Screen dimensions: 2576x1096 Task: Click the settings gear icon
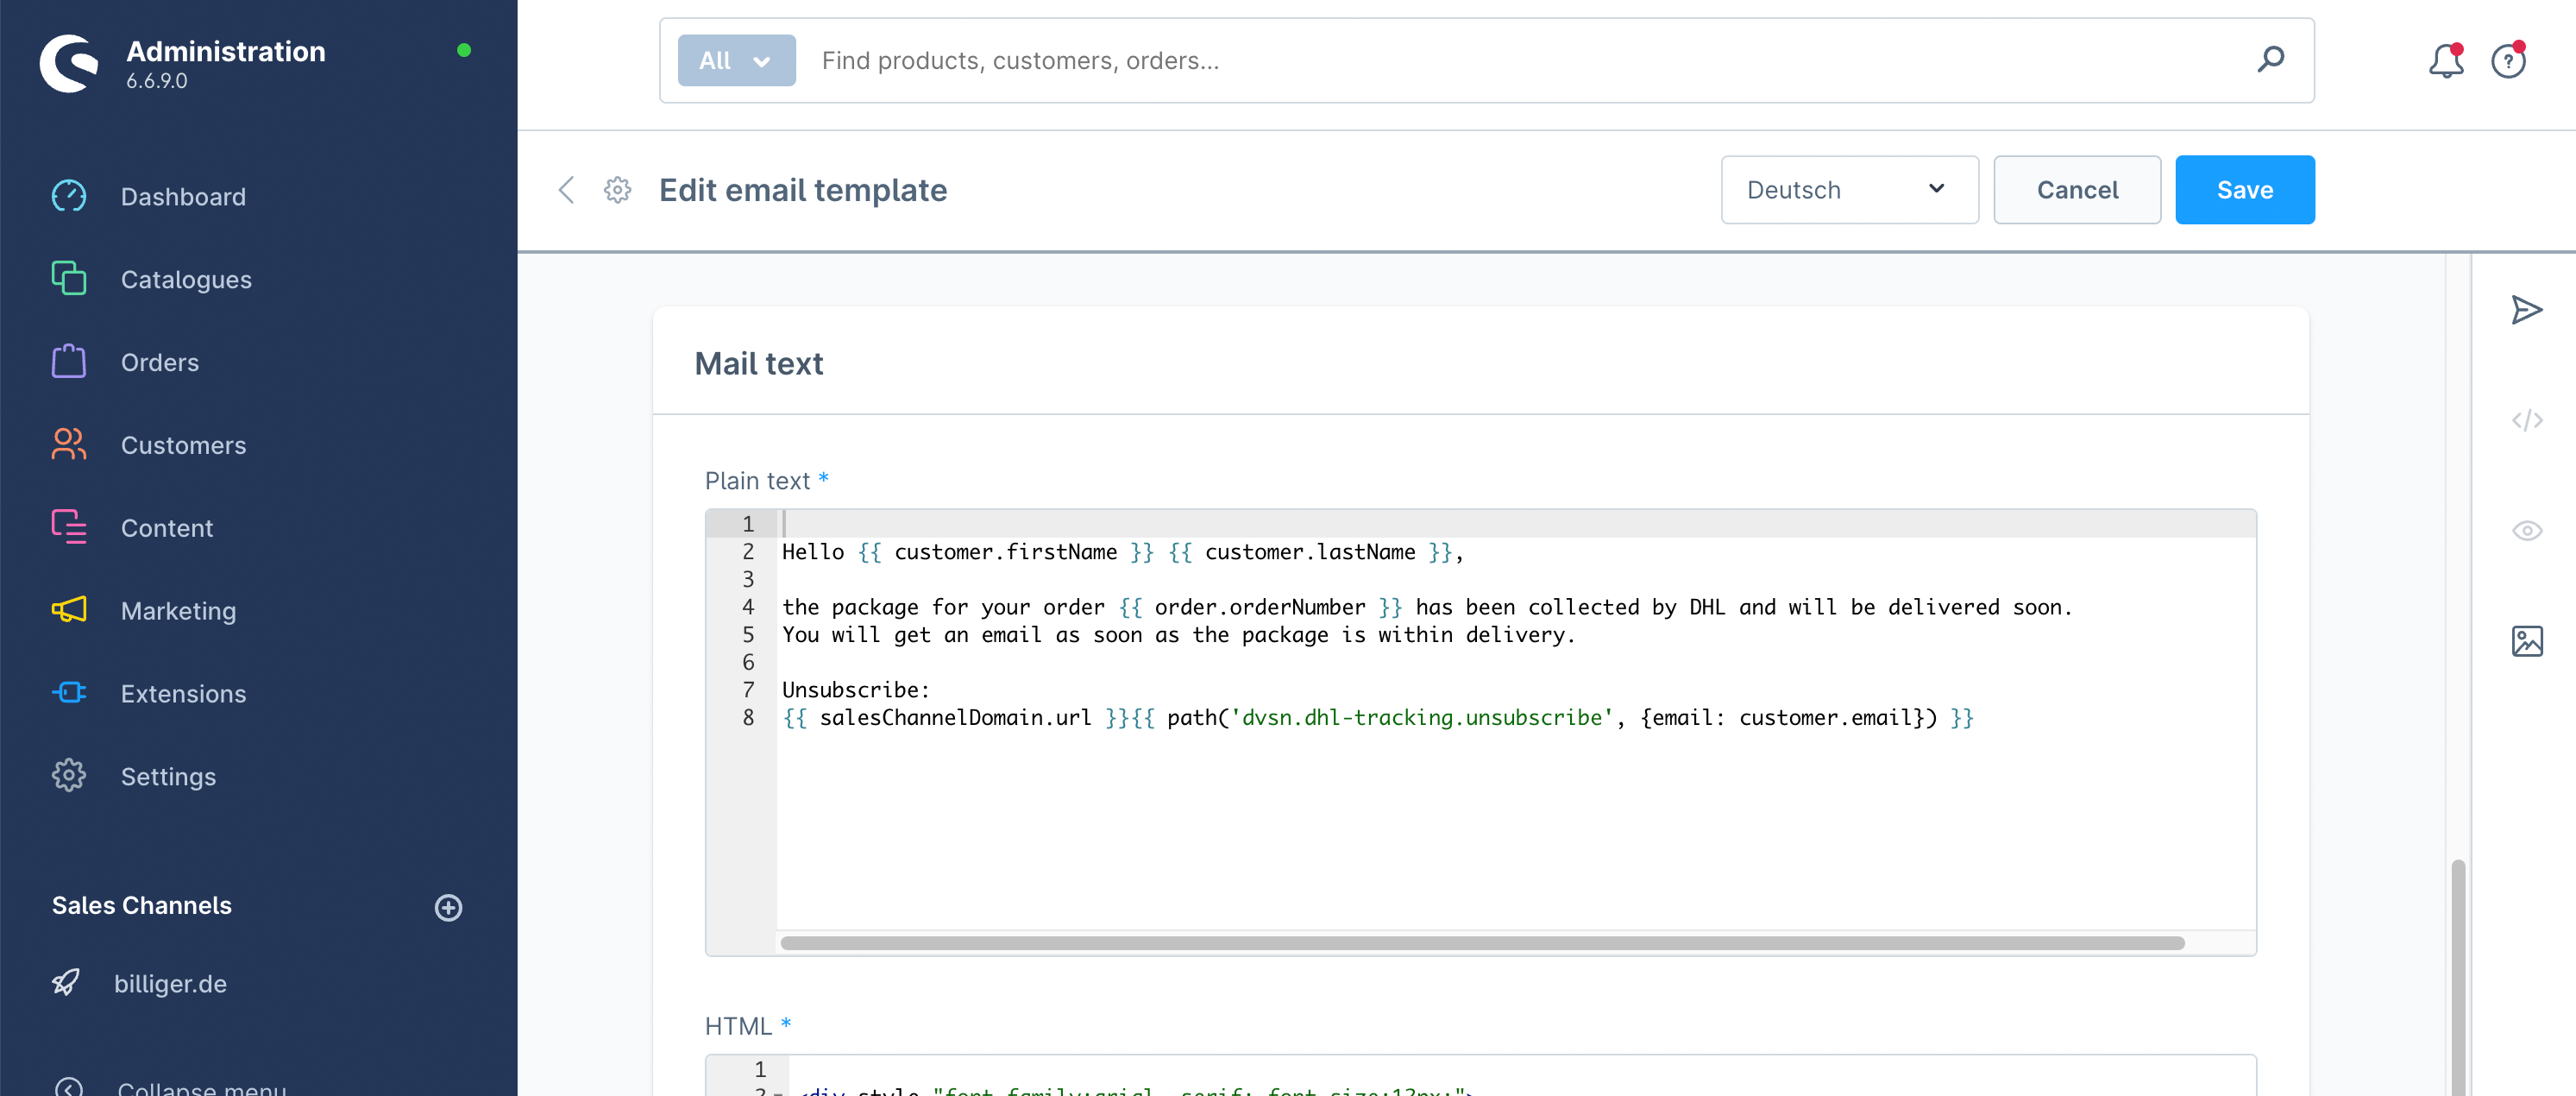[x=616, y=189]
